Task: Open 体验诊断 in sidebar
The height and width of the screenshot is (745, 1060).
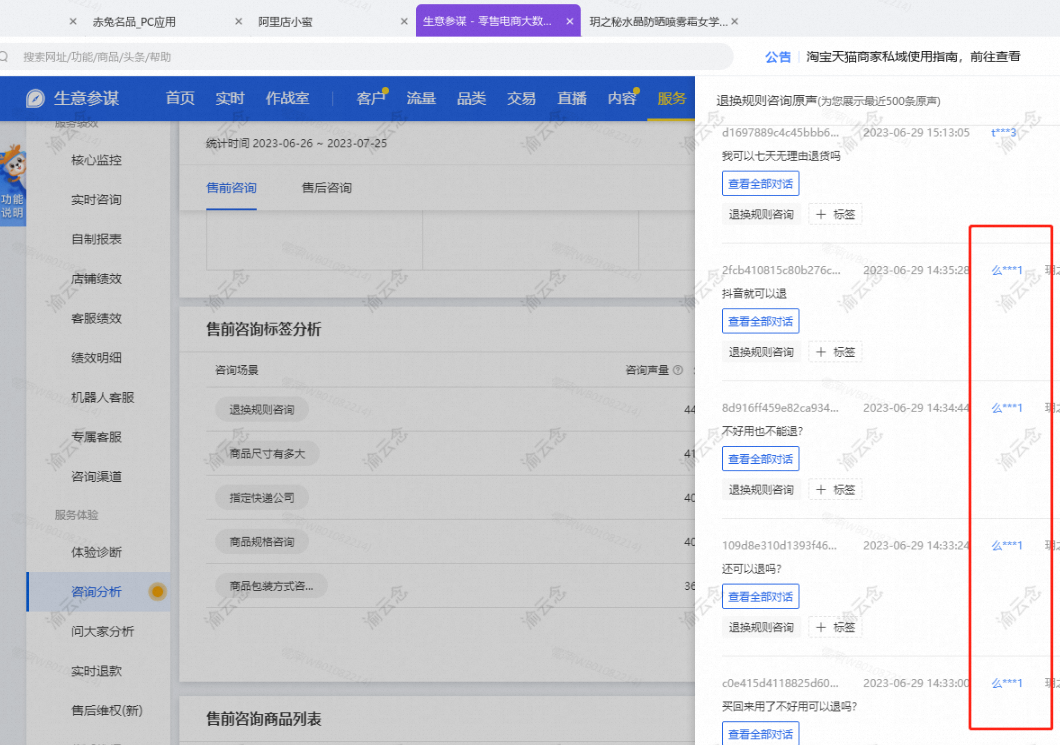Action: pos(97,552)
